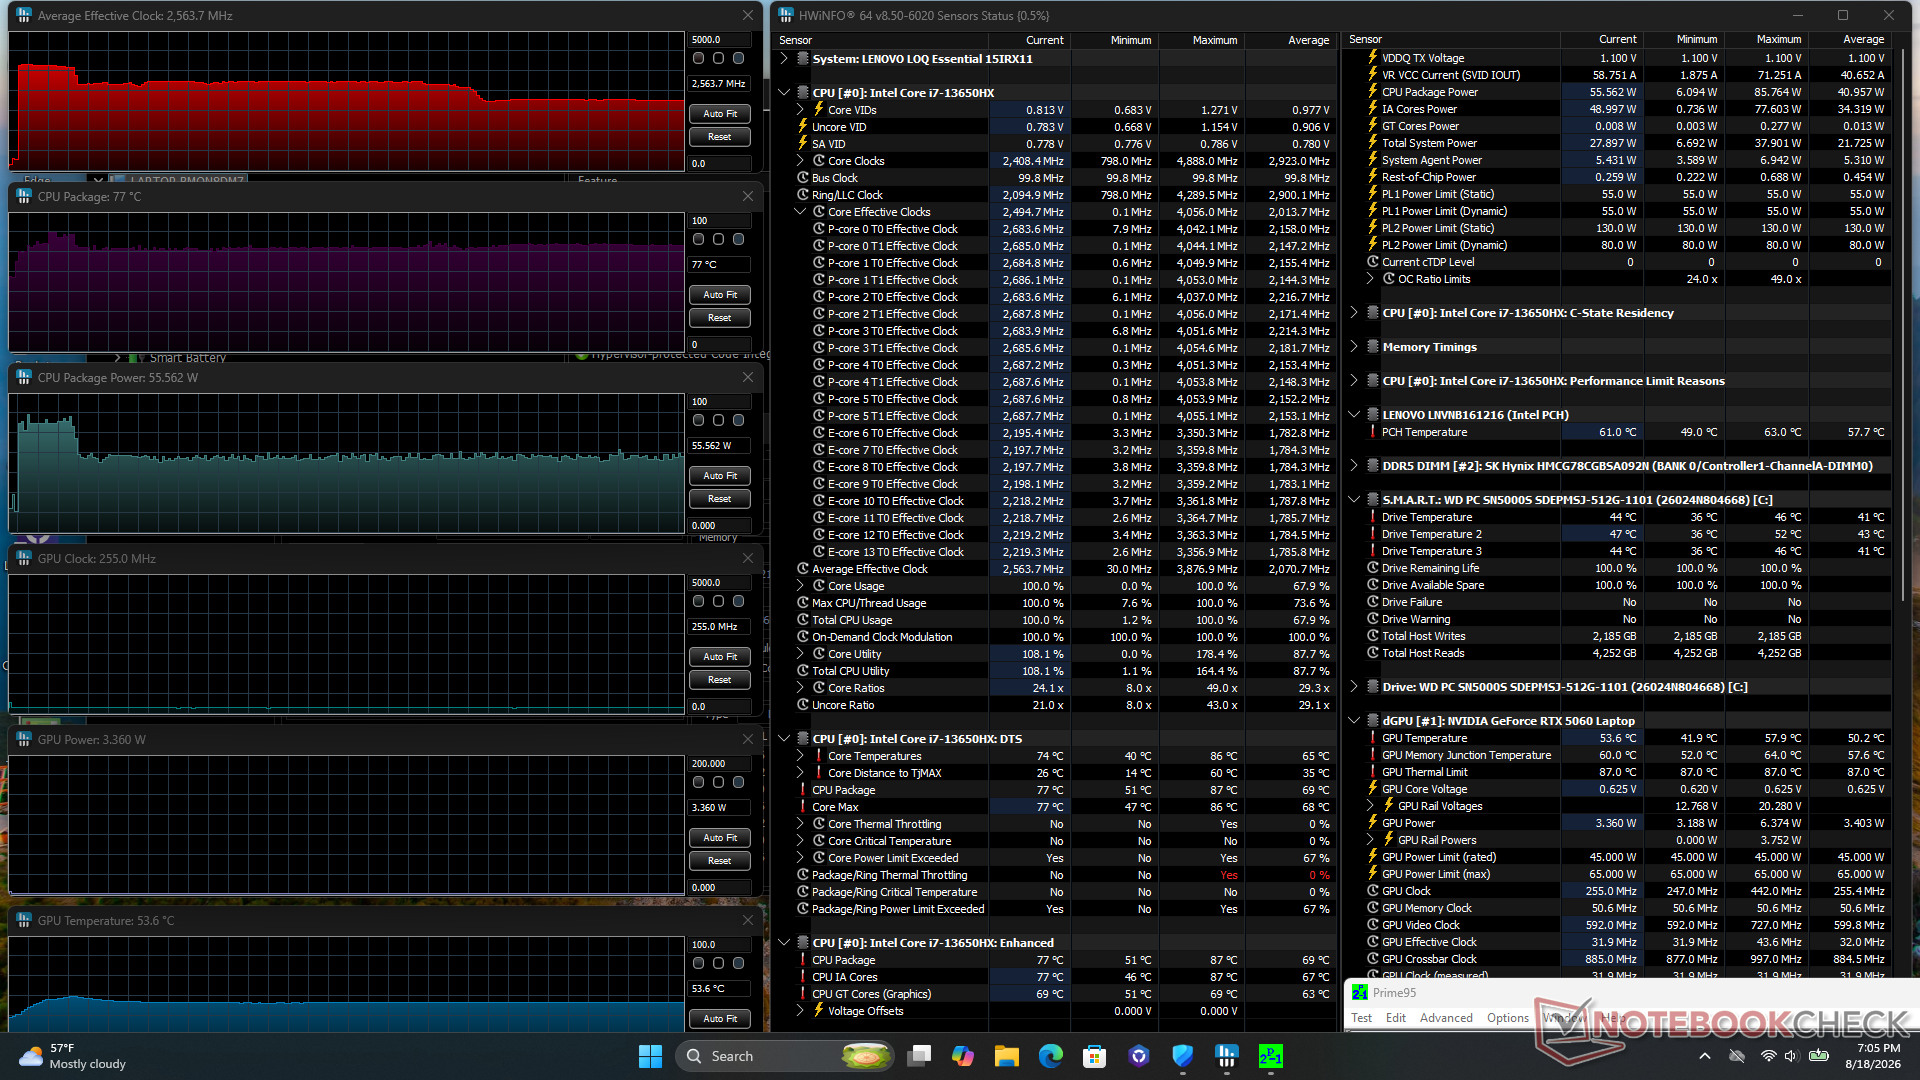Click the lightning icon beside CPU Package Power row
The image size is (1920, 1080).
(1372, 92)
